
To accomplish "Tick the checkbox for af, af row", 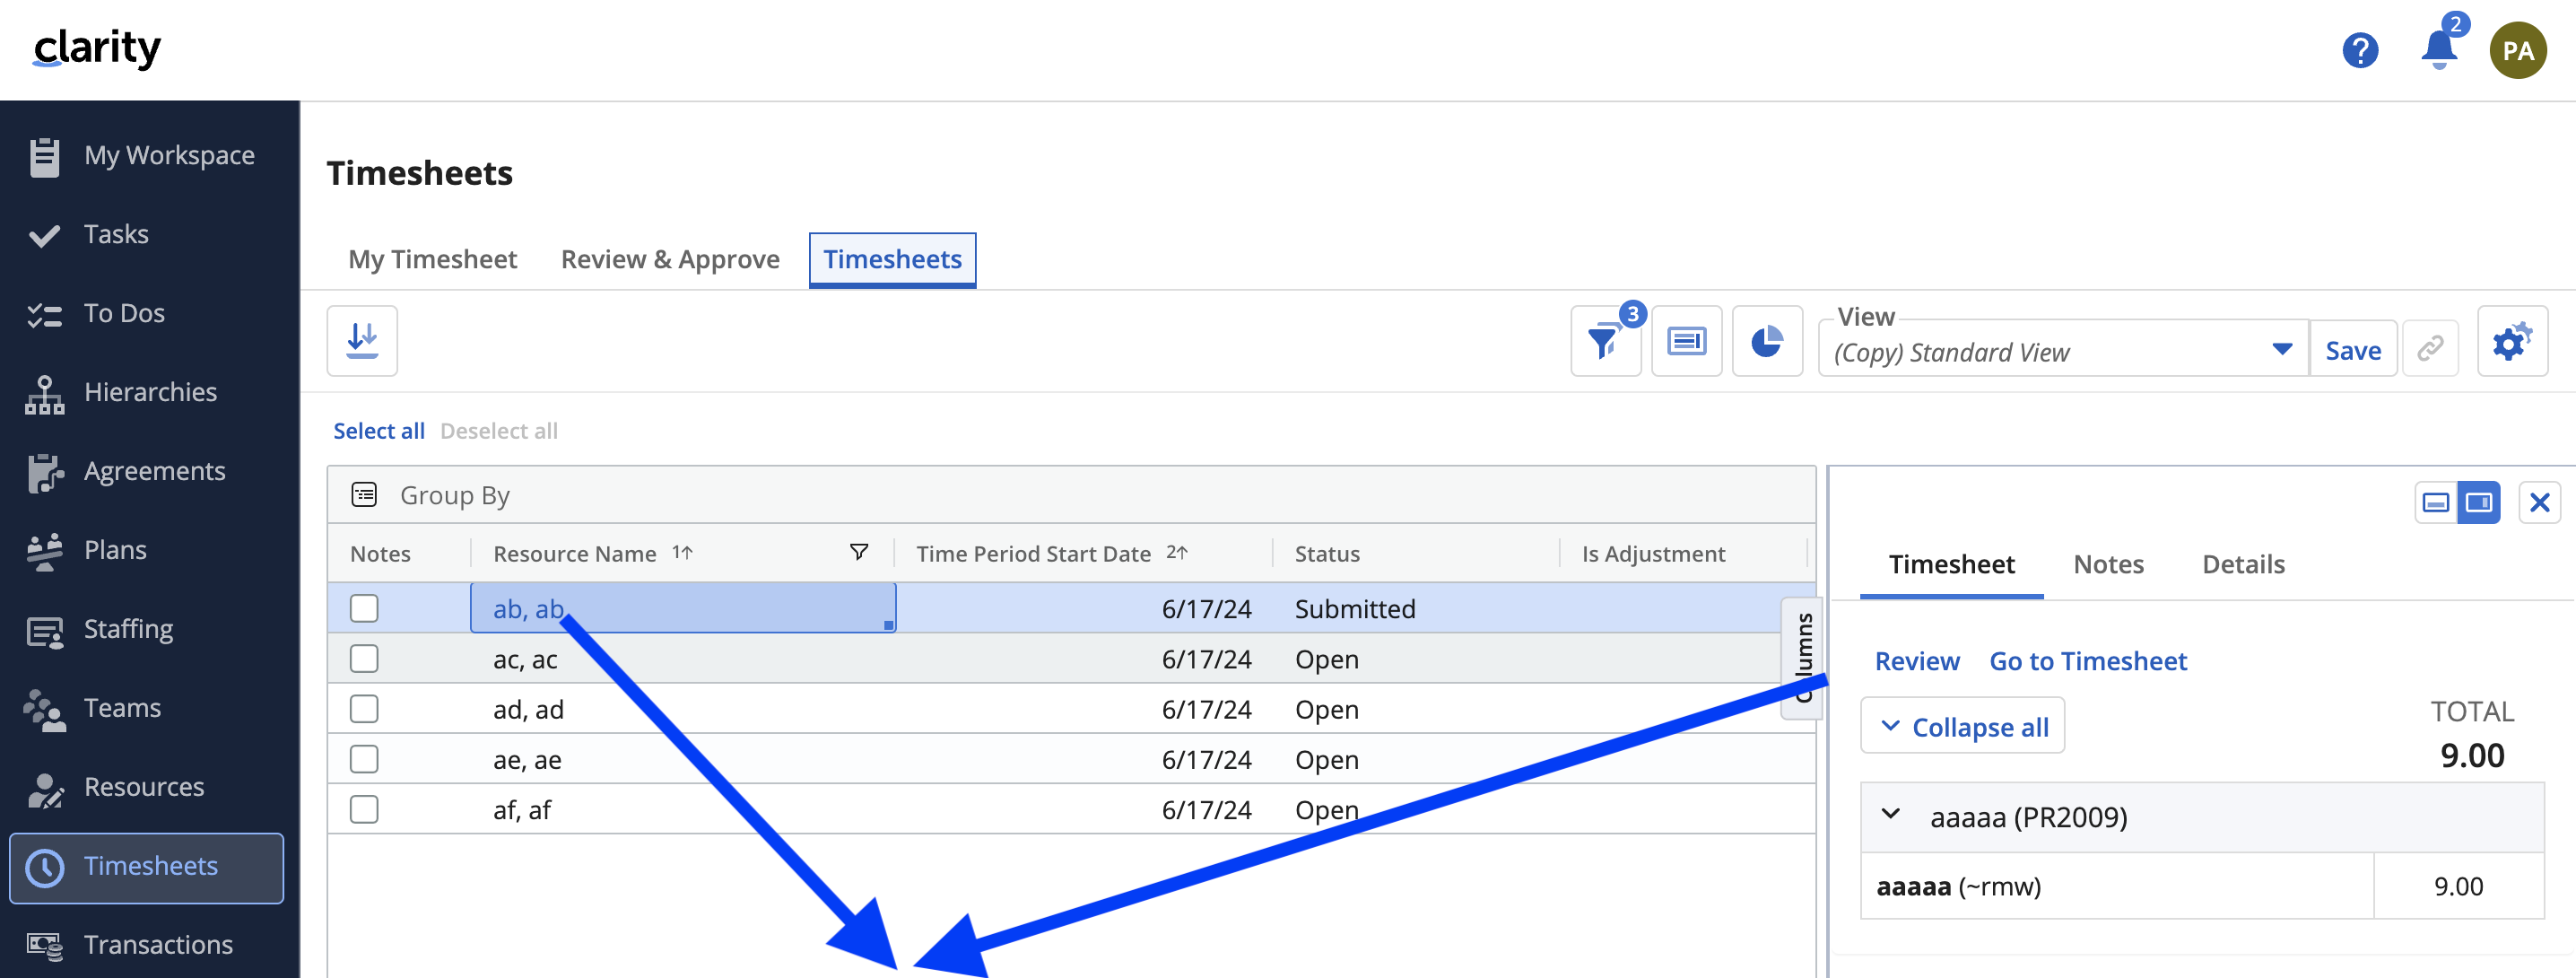I will pos(364,809).
